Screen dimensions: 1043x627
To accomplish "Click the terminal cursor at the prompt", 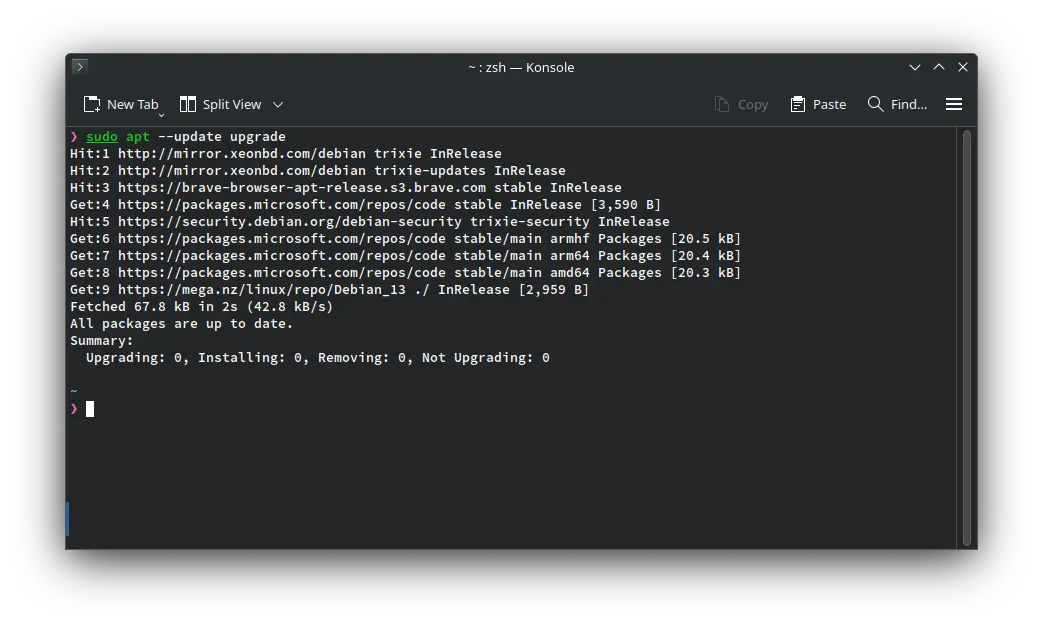I will 90,409.
